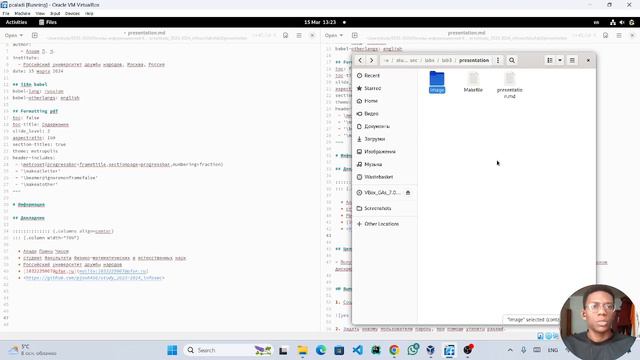Viewport: 640px width, 360px height.
Task: Open view options dropdown arrow in Files
Action: (x=560, y=60)
